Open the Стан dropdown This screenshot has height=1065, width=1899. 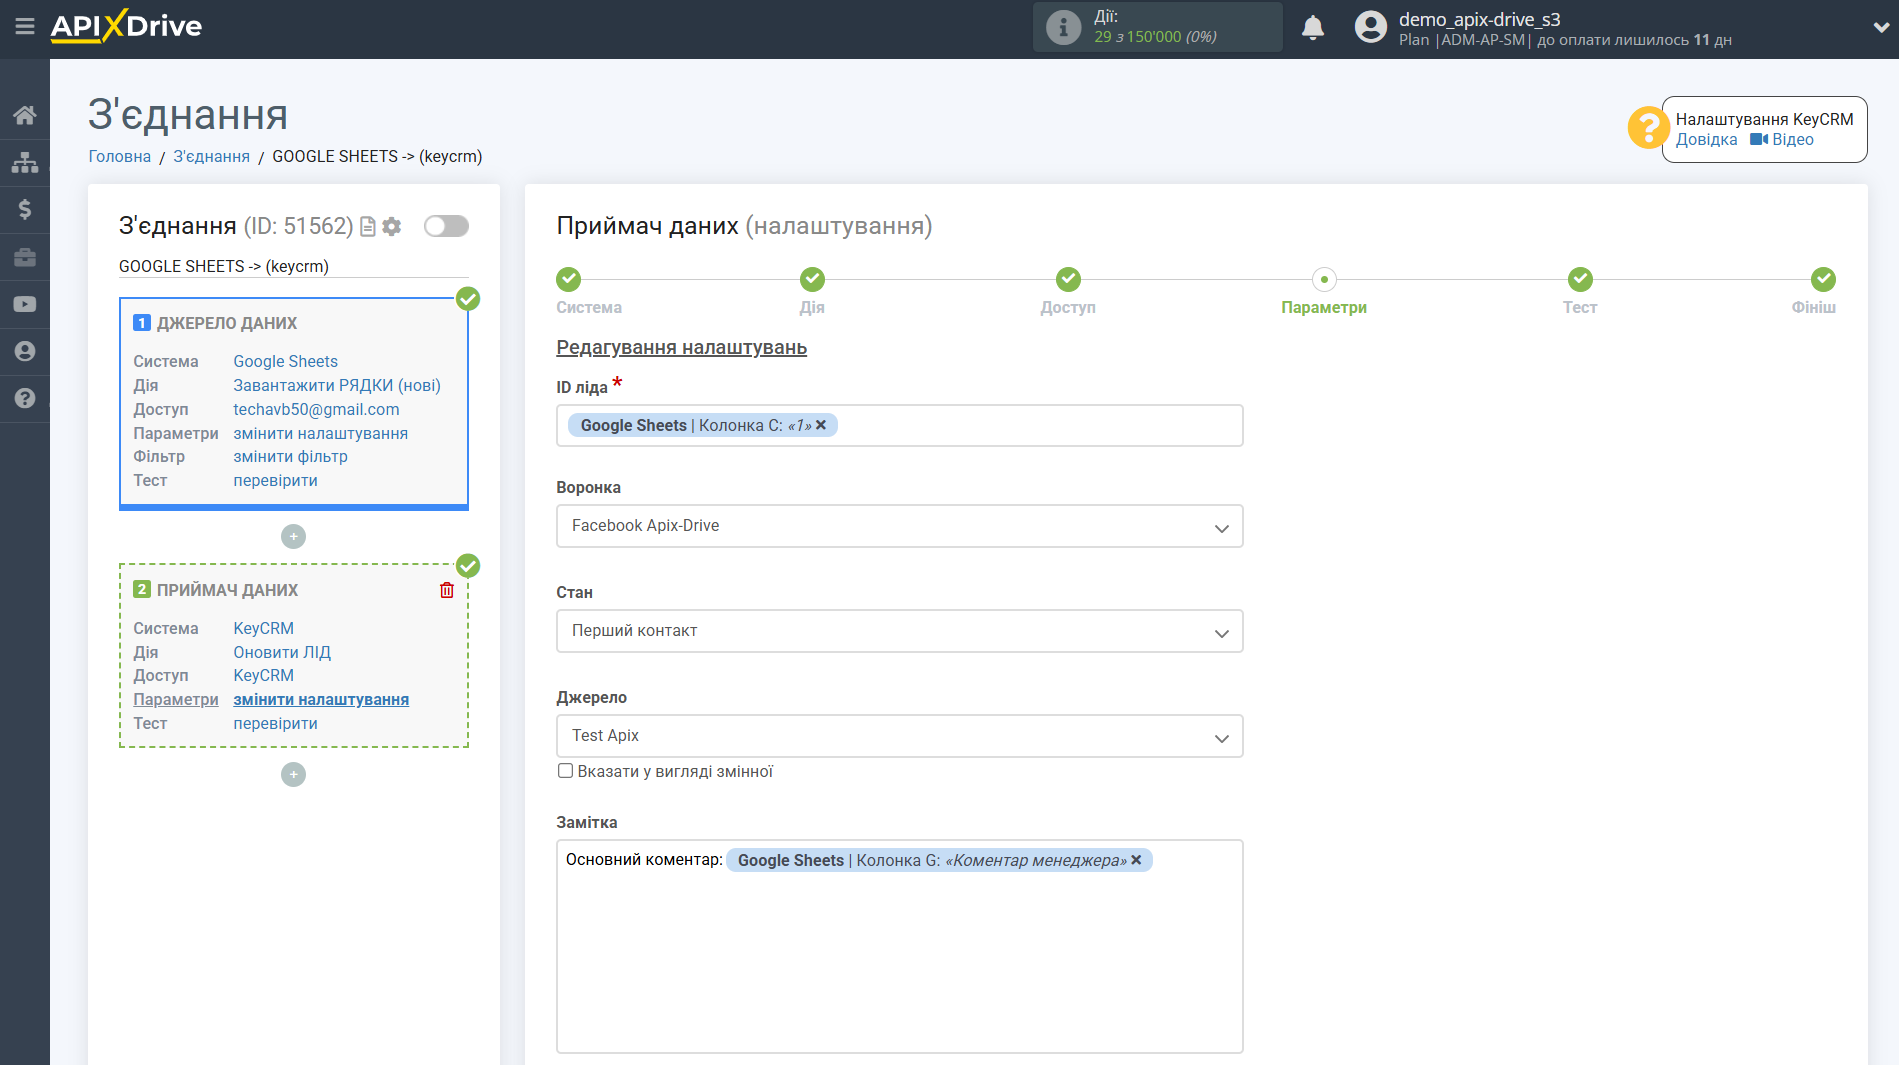(899, 631)
